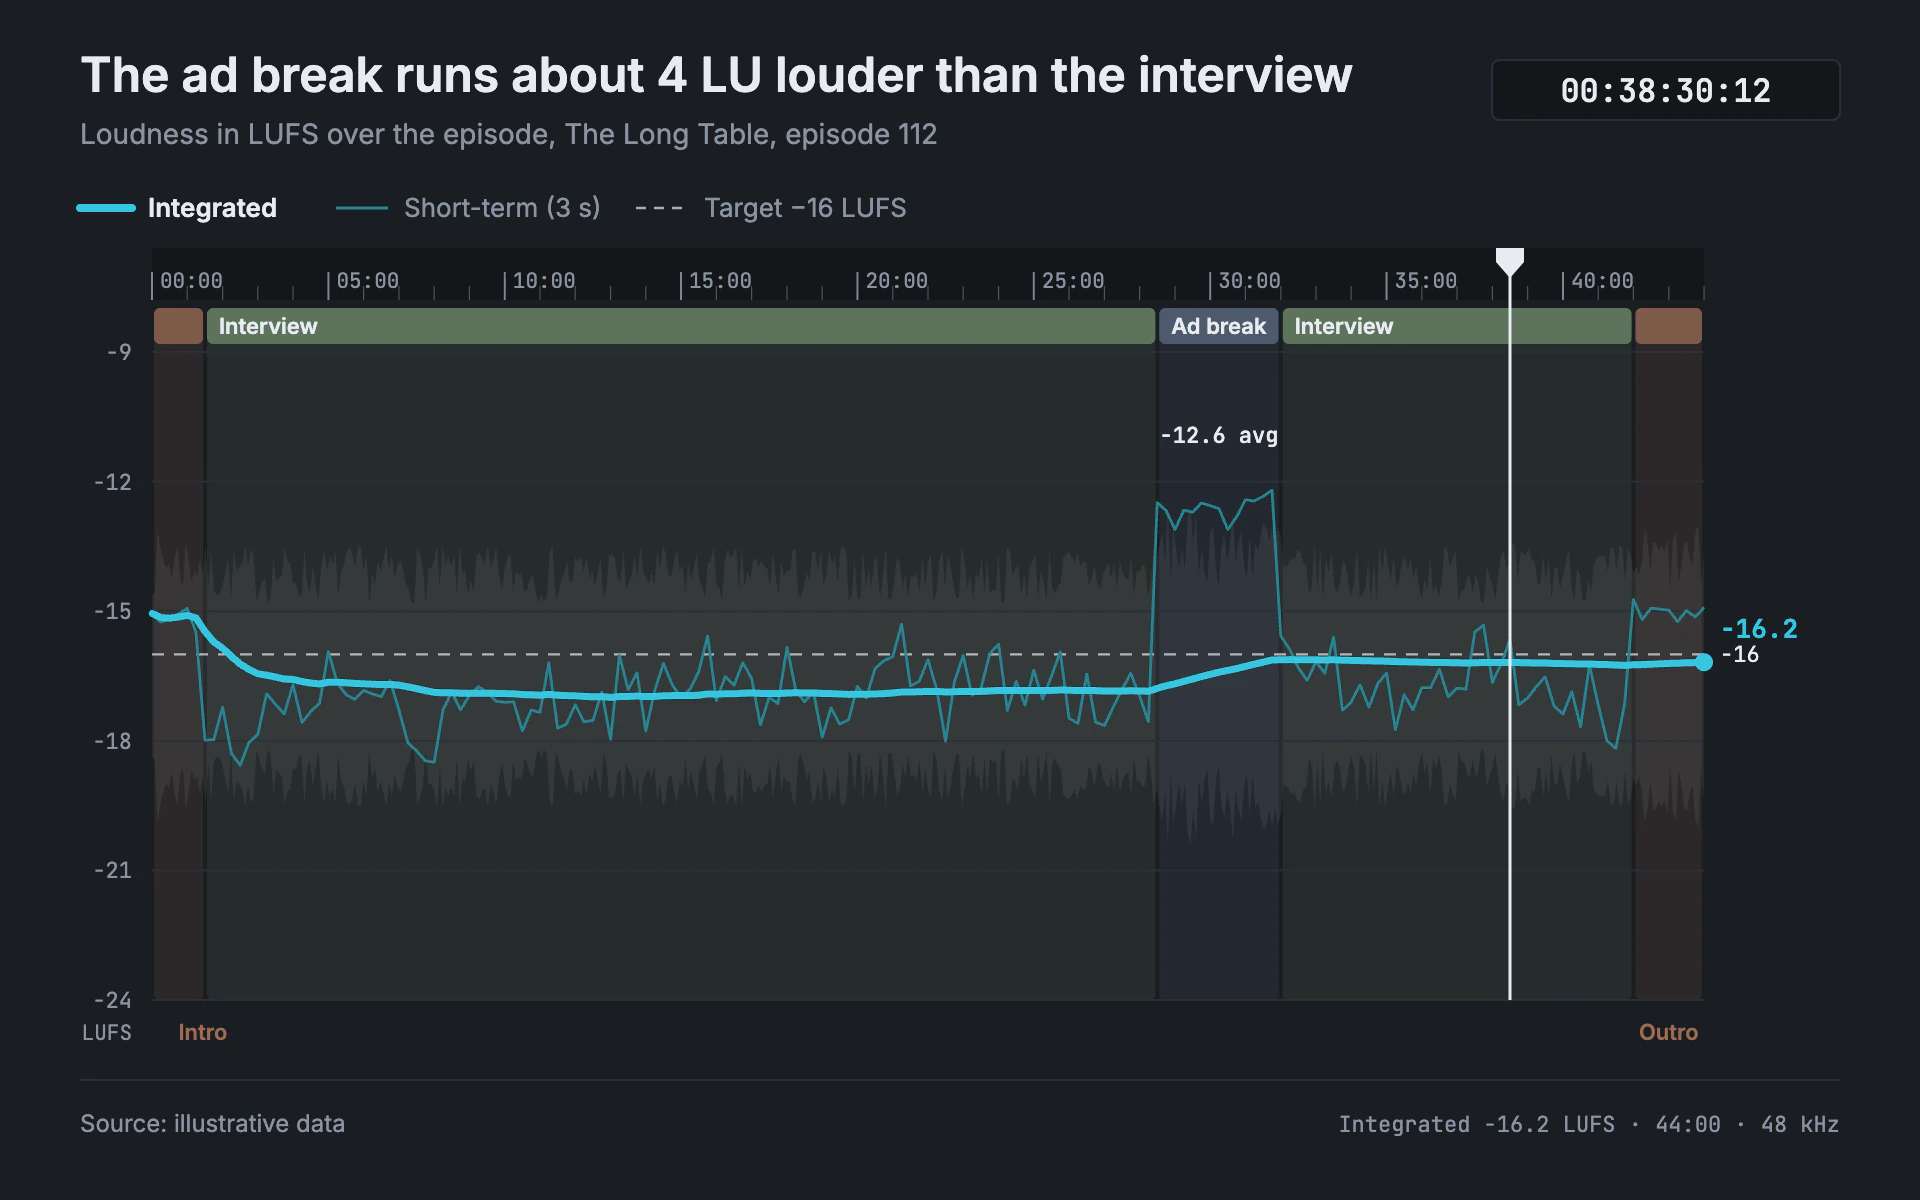Click the 25:00 mark on the time ruler
Screen dimensions: 1920x1200
[1073, 281]
